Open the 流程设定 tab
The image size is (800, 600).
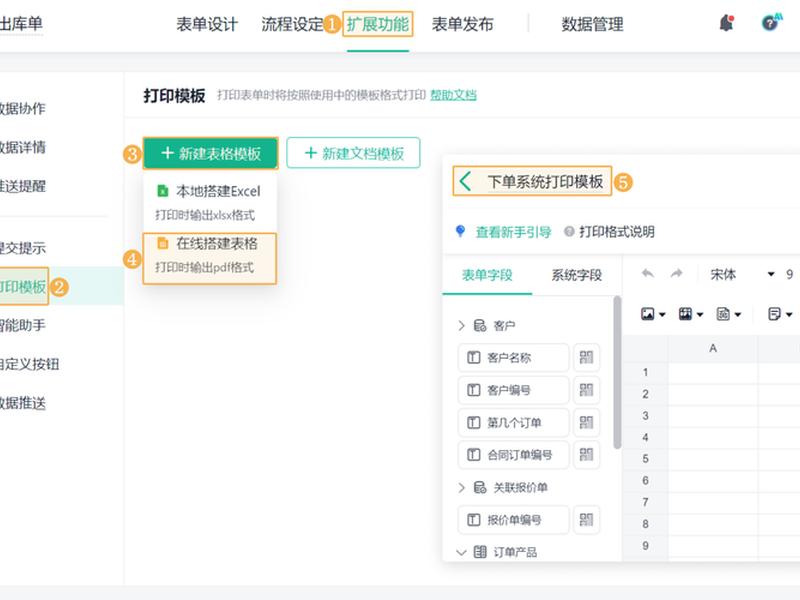[x=292, y=24]
